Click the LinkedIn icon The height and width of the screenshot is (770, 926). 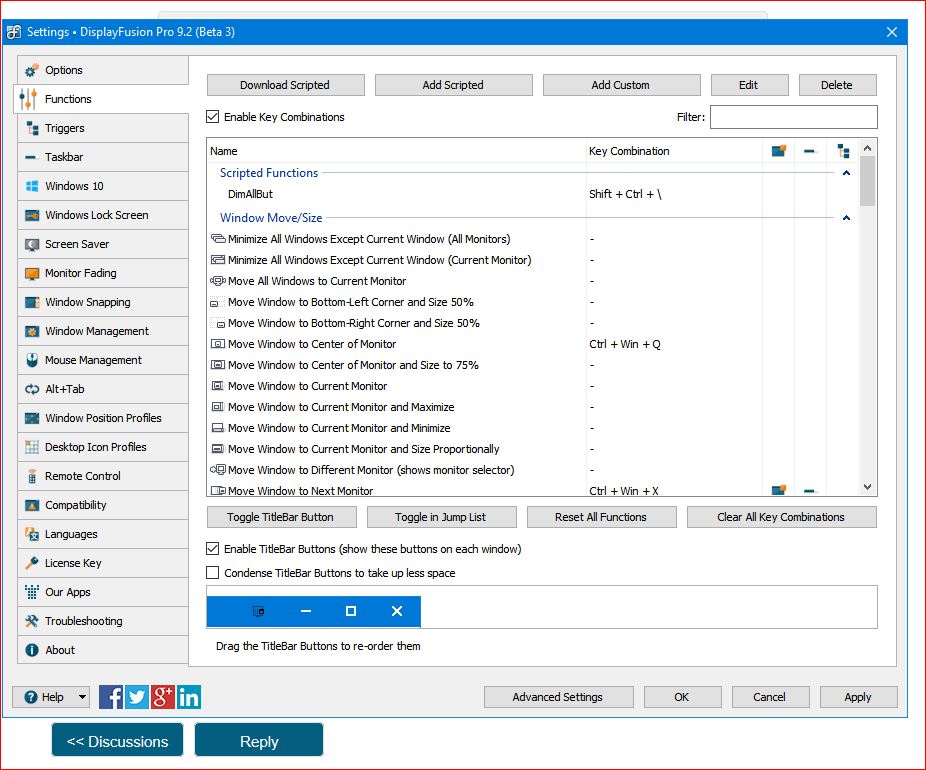tap(189, 697)
